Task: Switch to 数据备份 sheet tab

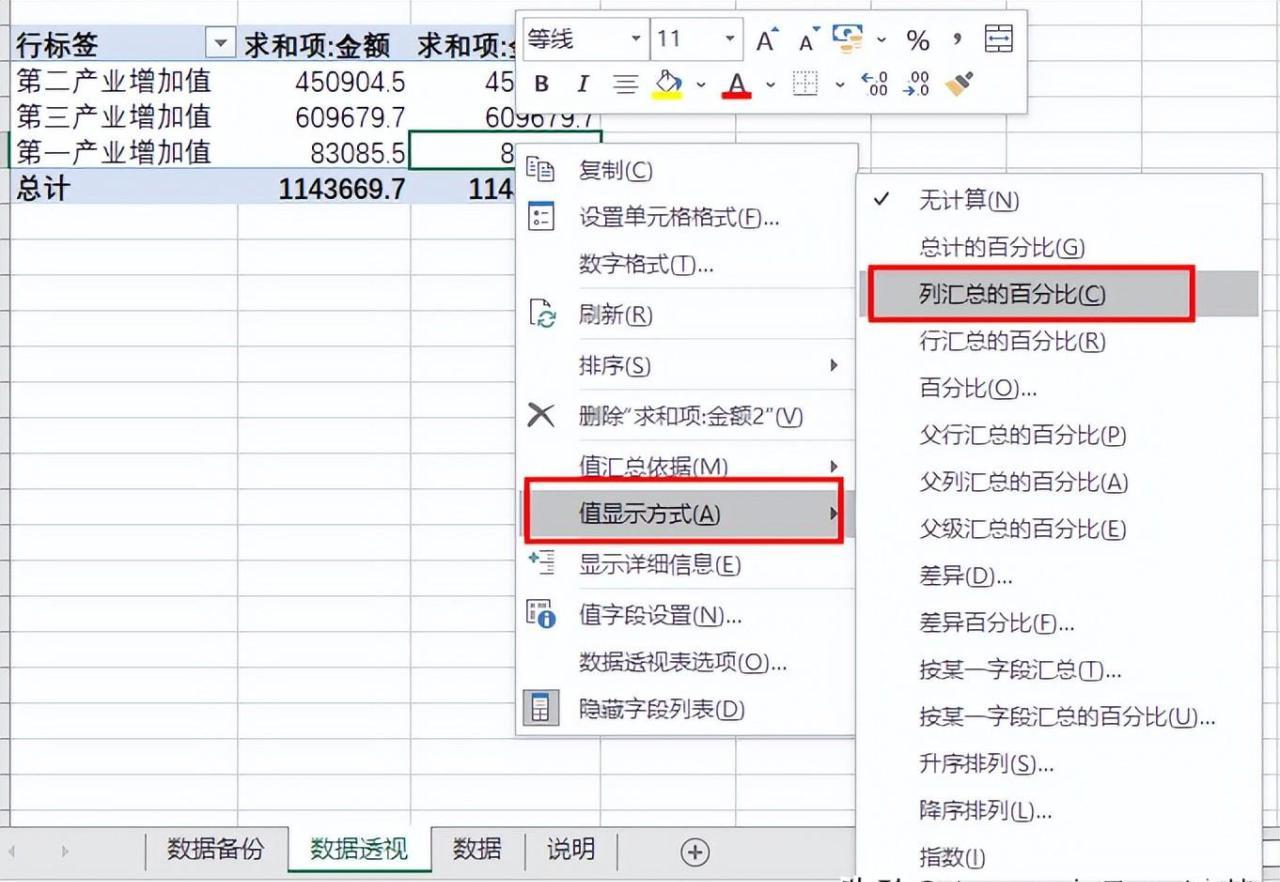Action: tap(216, 849)
